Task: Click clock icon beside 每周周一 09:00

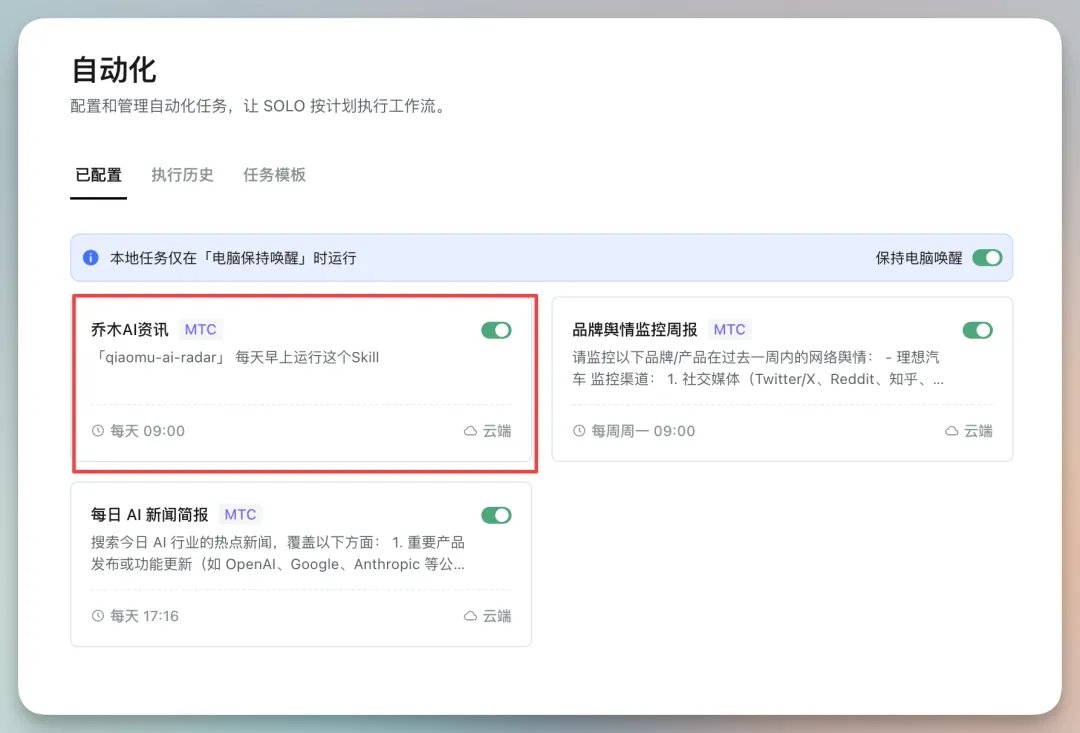Action: coord(579,431)
